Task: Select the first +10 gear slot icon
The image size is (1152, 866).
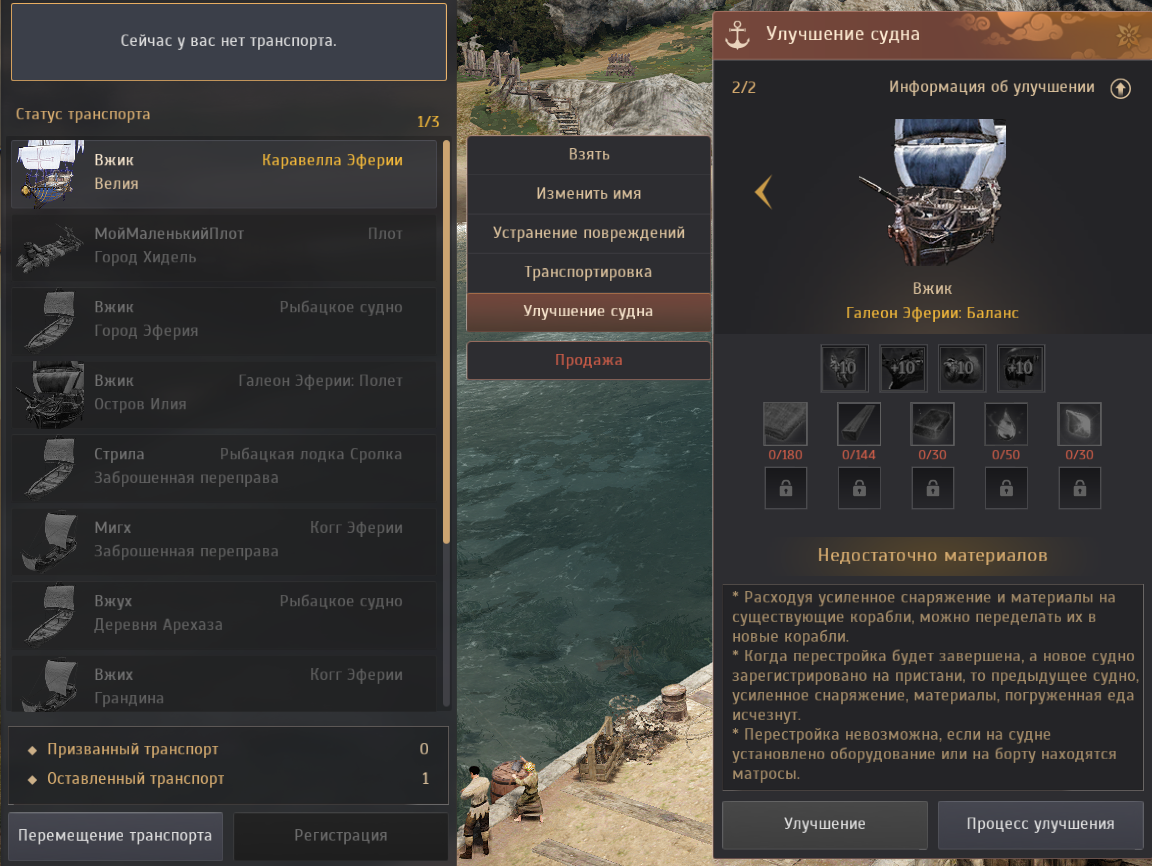Action: coord(844,367)
